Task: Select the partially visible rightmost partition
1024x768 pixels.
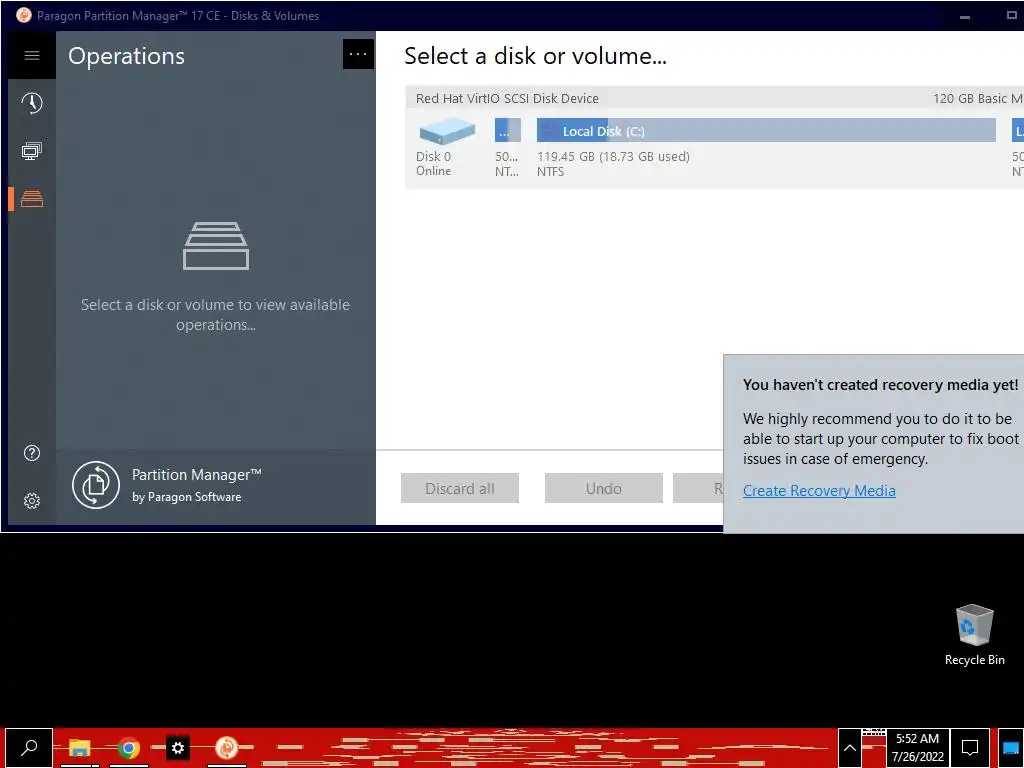Action: pyautogui.click(x=1017, y=131)
